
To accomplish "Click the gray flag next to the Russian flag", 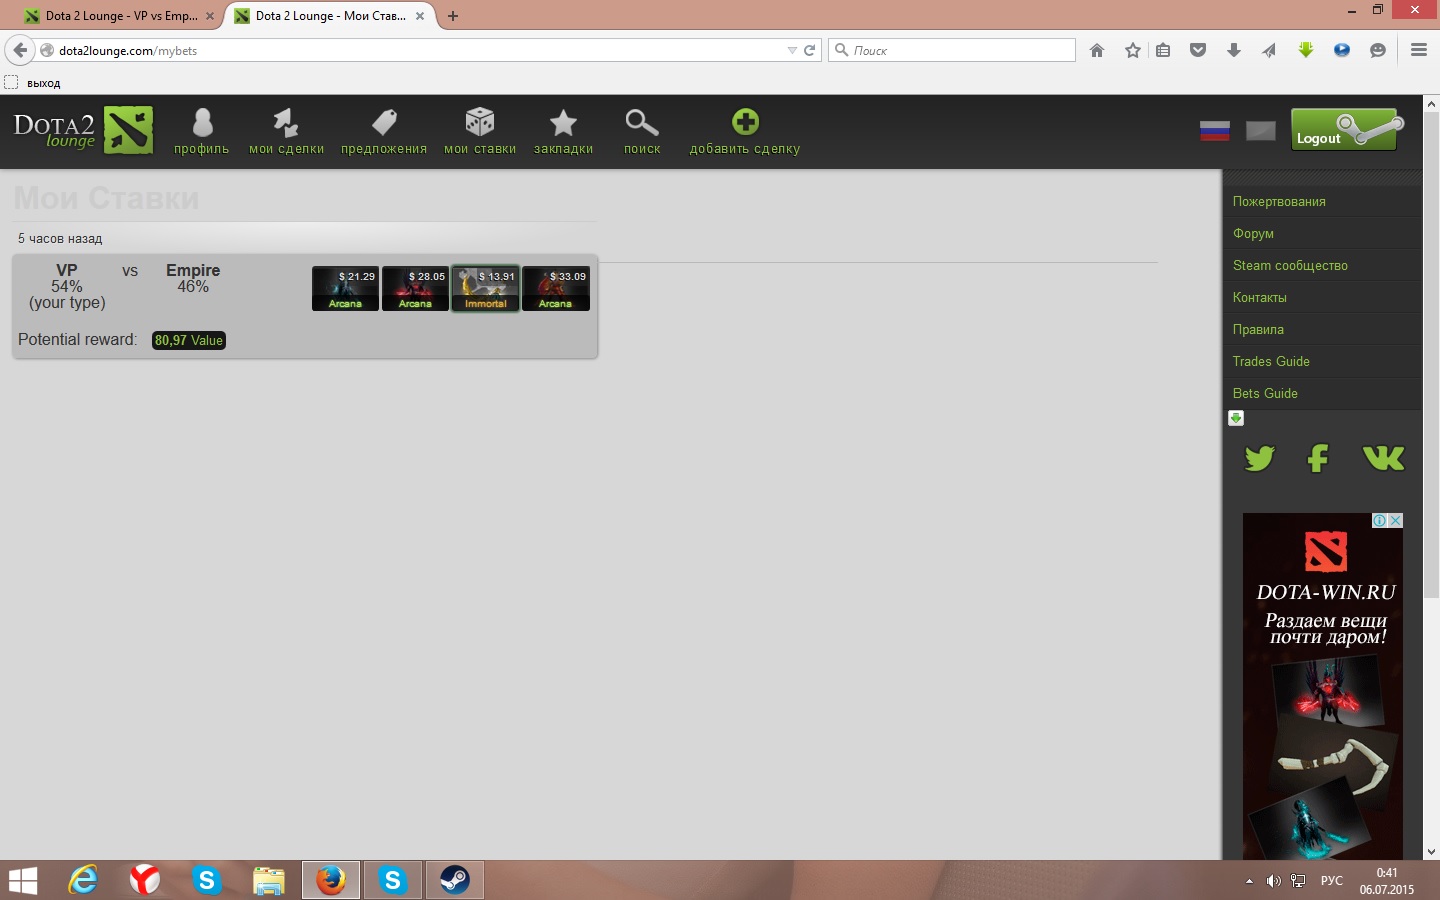I will (1261, 131).
